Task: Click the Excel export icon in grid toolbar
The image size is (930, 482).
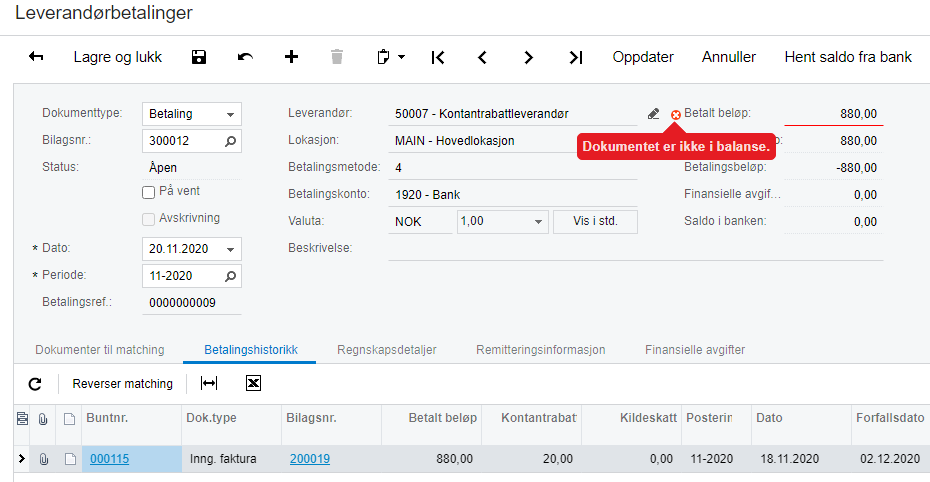Action: [x=253, y=384]
